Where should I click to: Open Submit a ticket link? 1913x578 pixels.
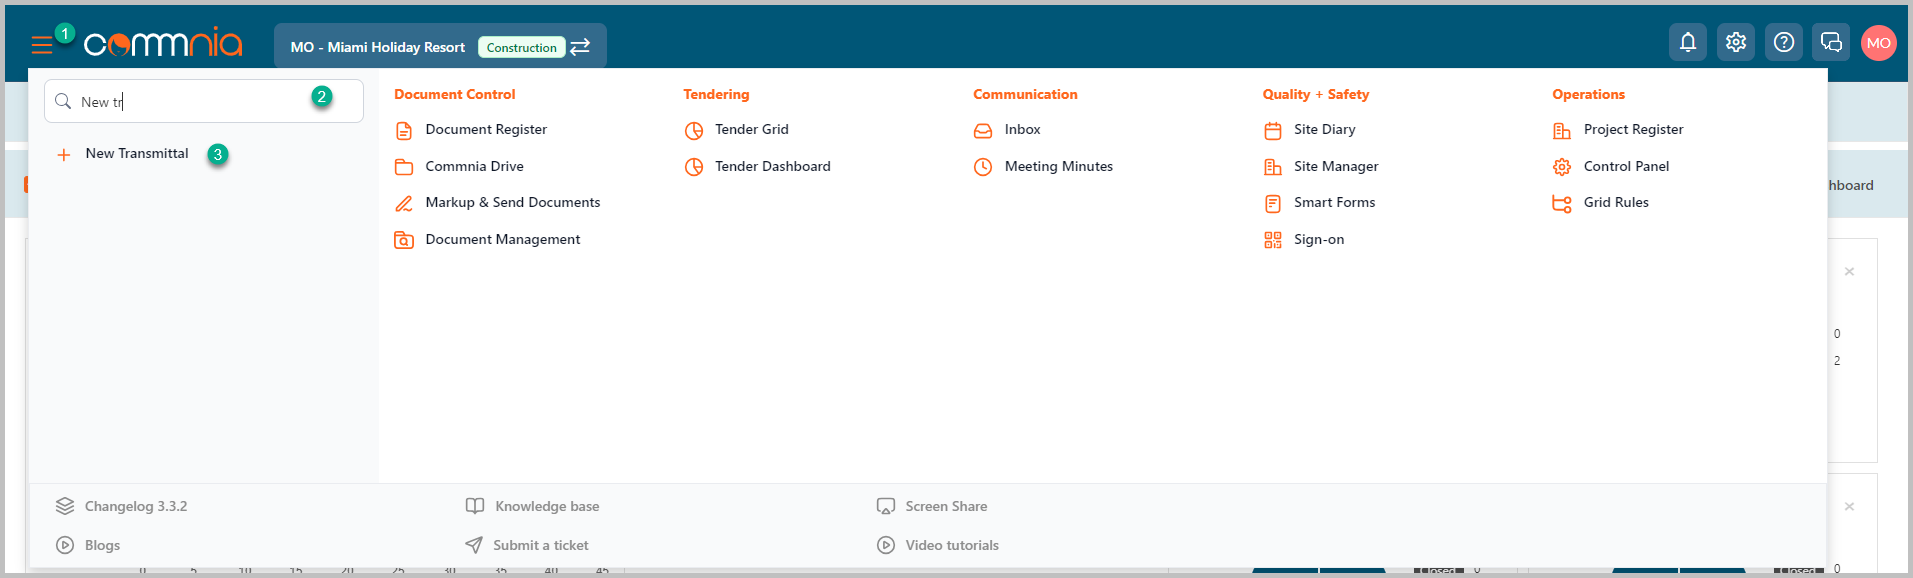tap(540, 546)
